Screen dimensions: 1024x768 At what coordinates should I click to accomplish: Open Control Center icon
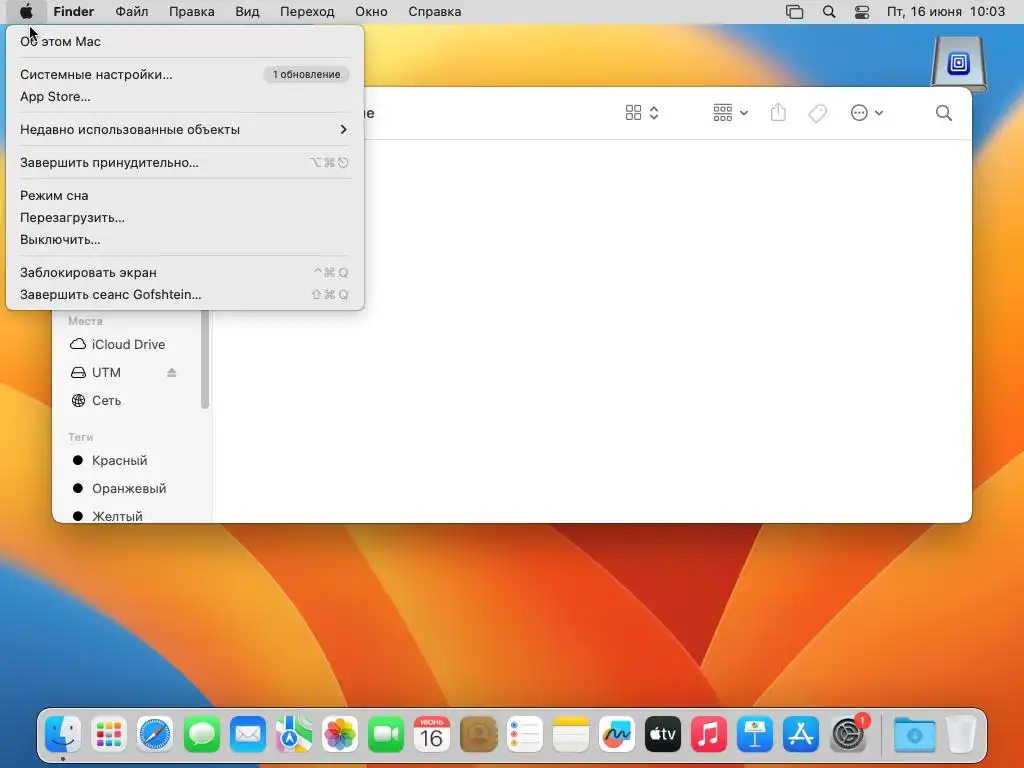(862, 12)
